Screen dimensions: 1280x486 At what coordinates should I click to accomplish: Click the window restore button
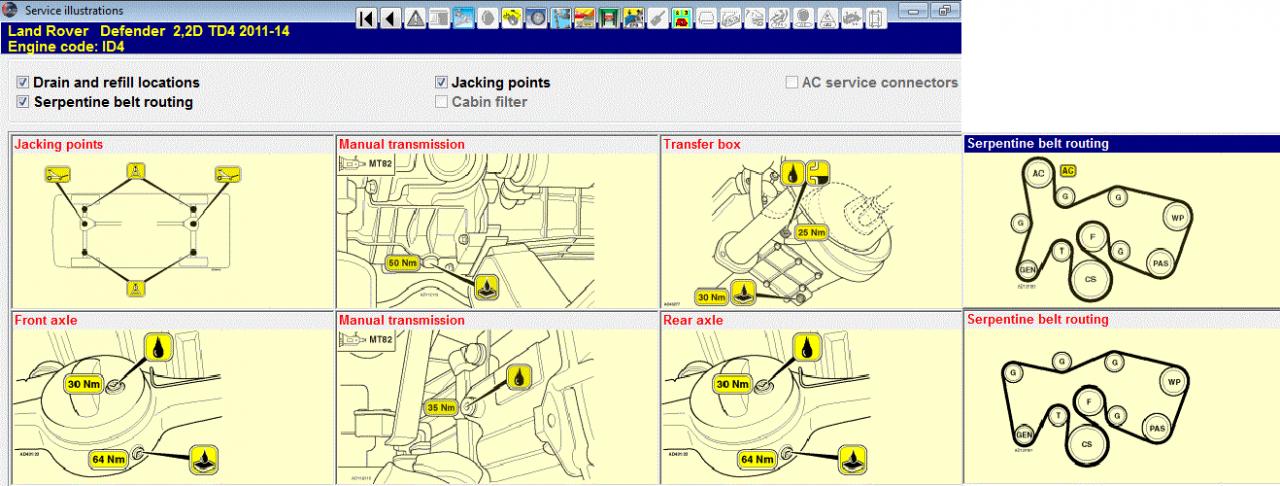click(942, 11)
